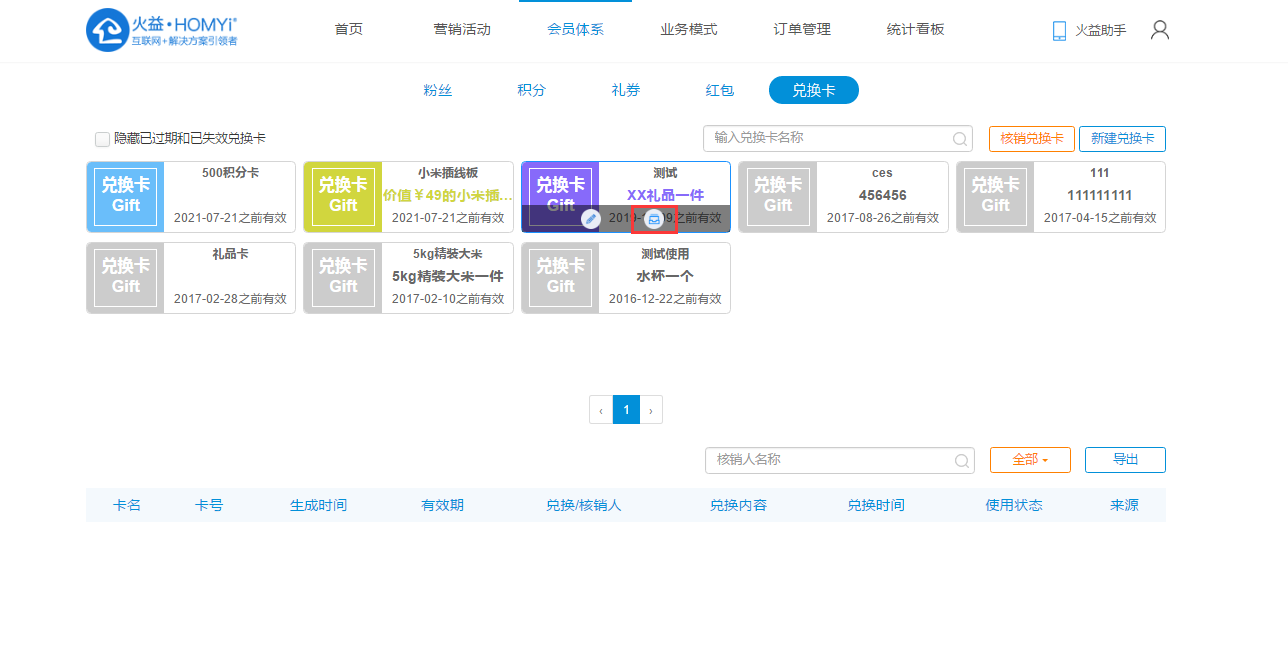Screen dimensions: 1288x665
Task: Click the pencil edit icon on 测试 card
Action: click(591, 218)
